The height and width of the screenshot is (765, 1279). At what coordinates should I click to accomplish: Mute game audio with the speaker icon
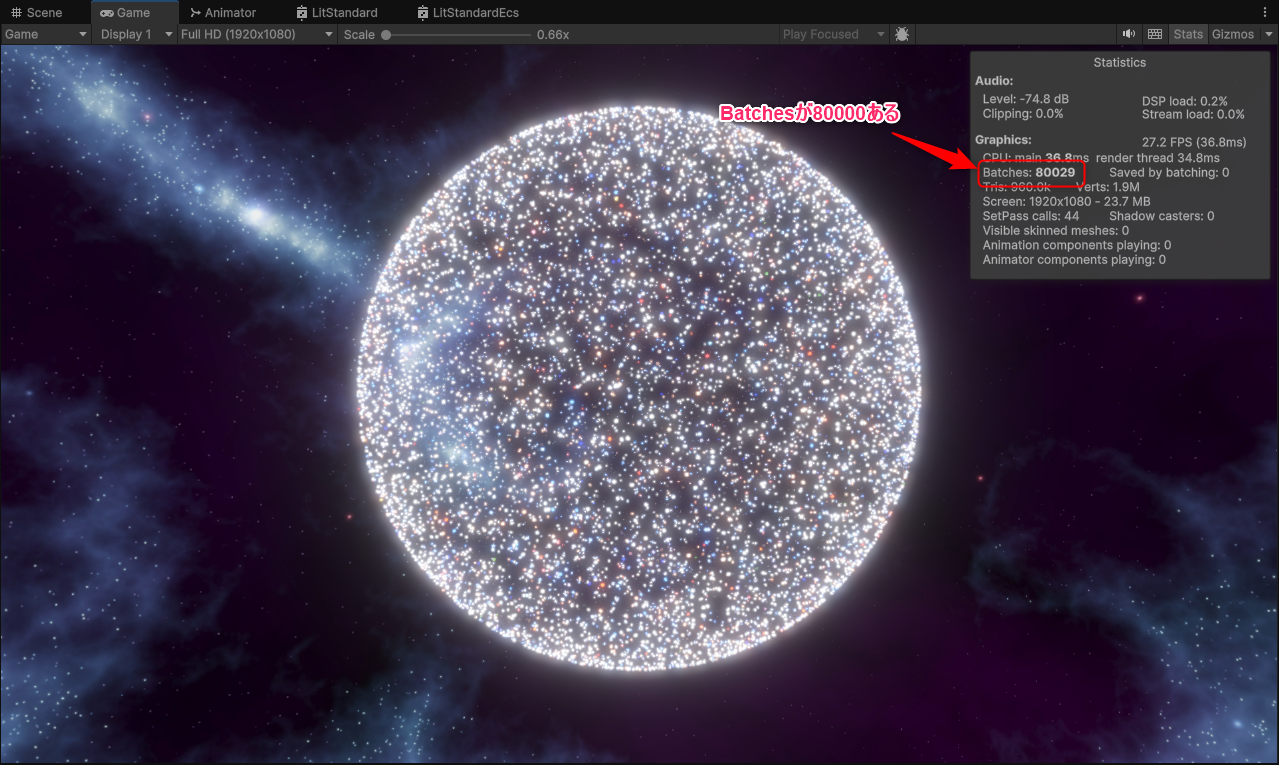pos(1128,33)
